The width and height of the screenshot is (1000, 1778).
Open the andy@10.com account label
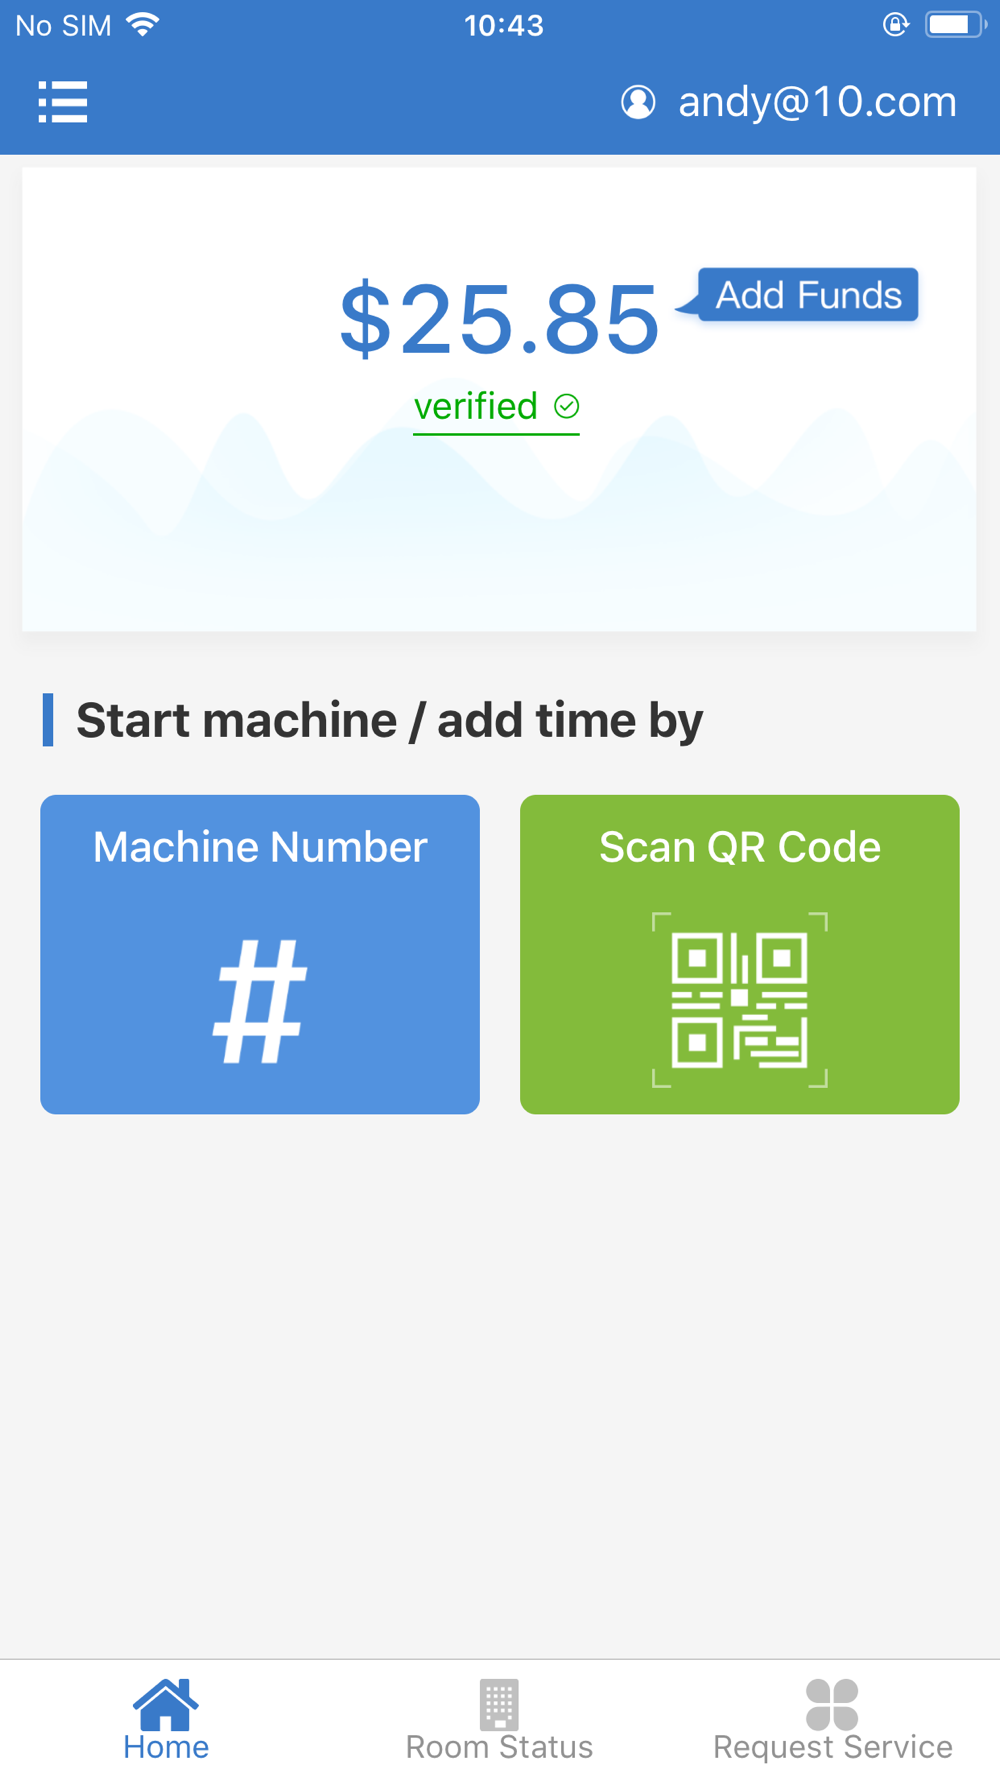817,102
